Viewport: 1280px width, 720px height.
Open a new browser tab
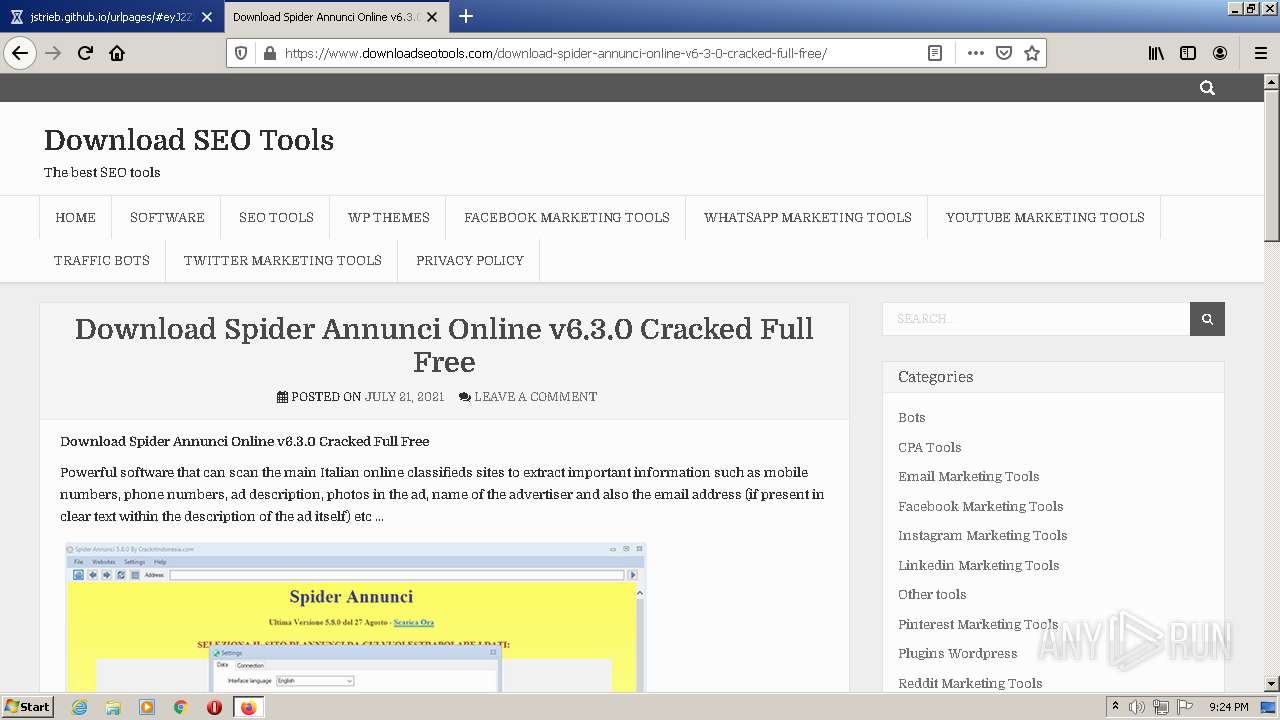466,16
